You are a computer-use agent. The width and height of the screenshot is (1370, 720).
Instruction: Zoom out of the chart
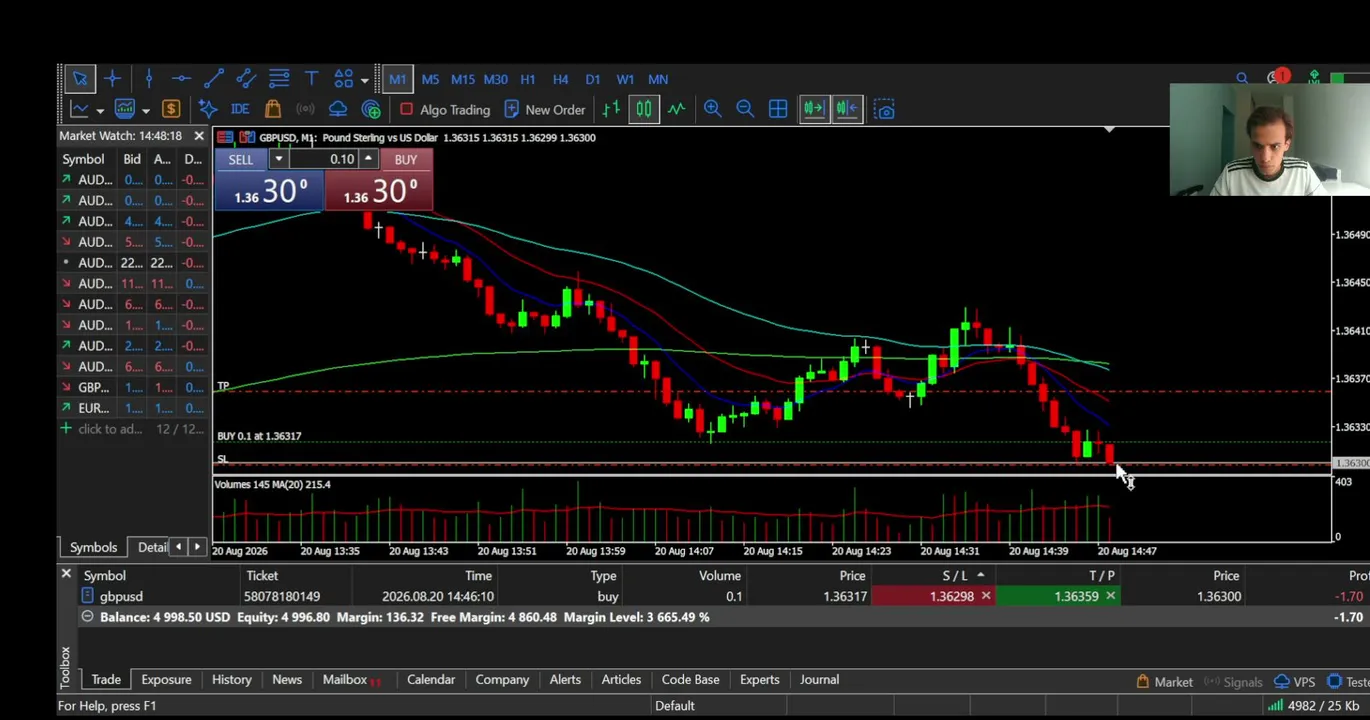[x=745, y=110]
